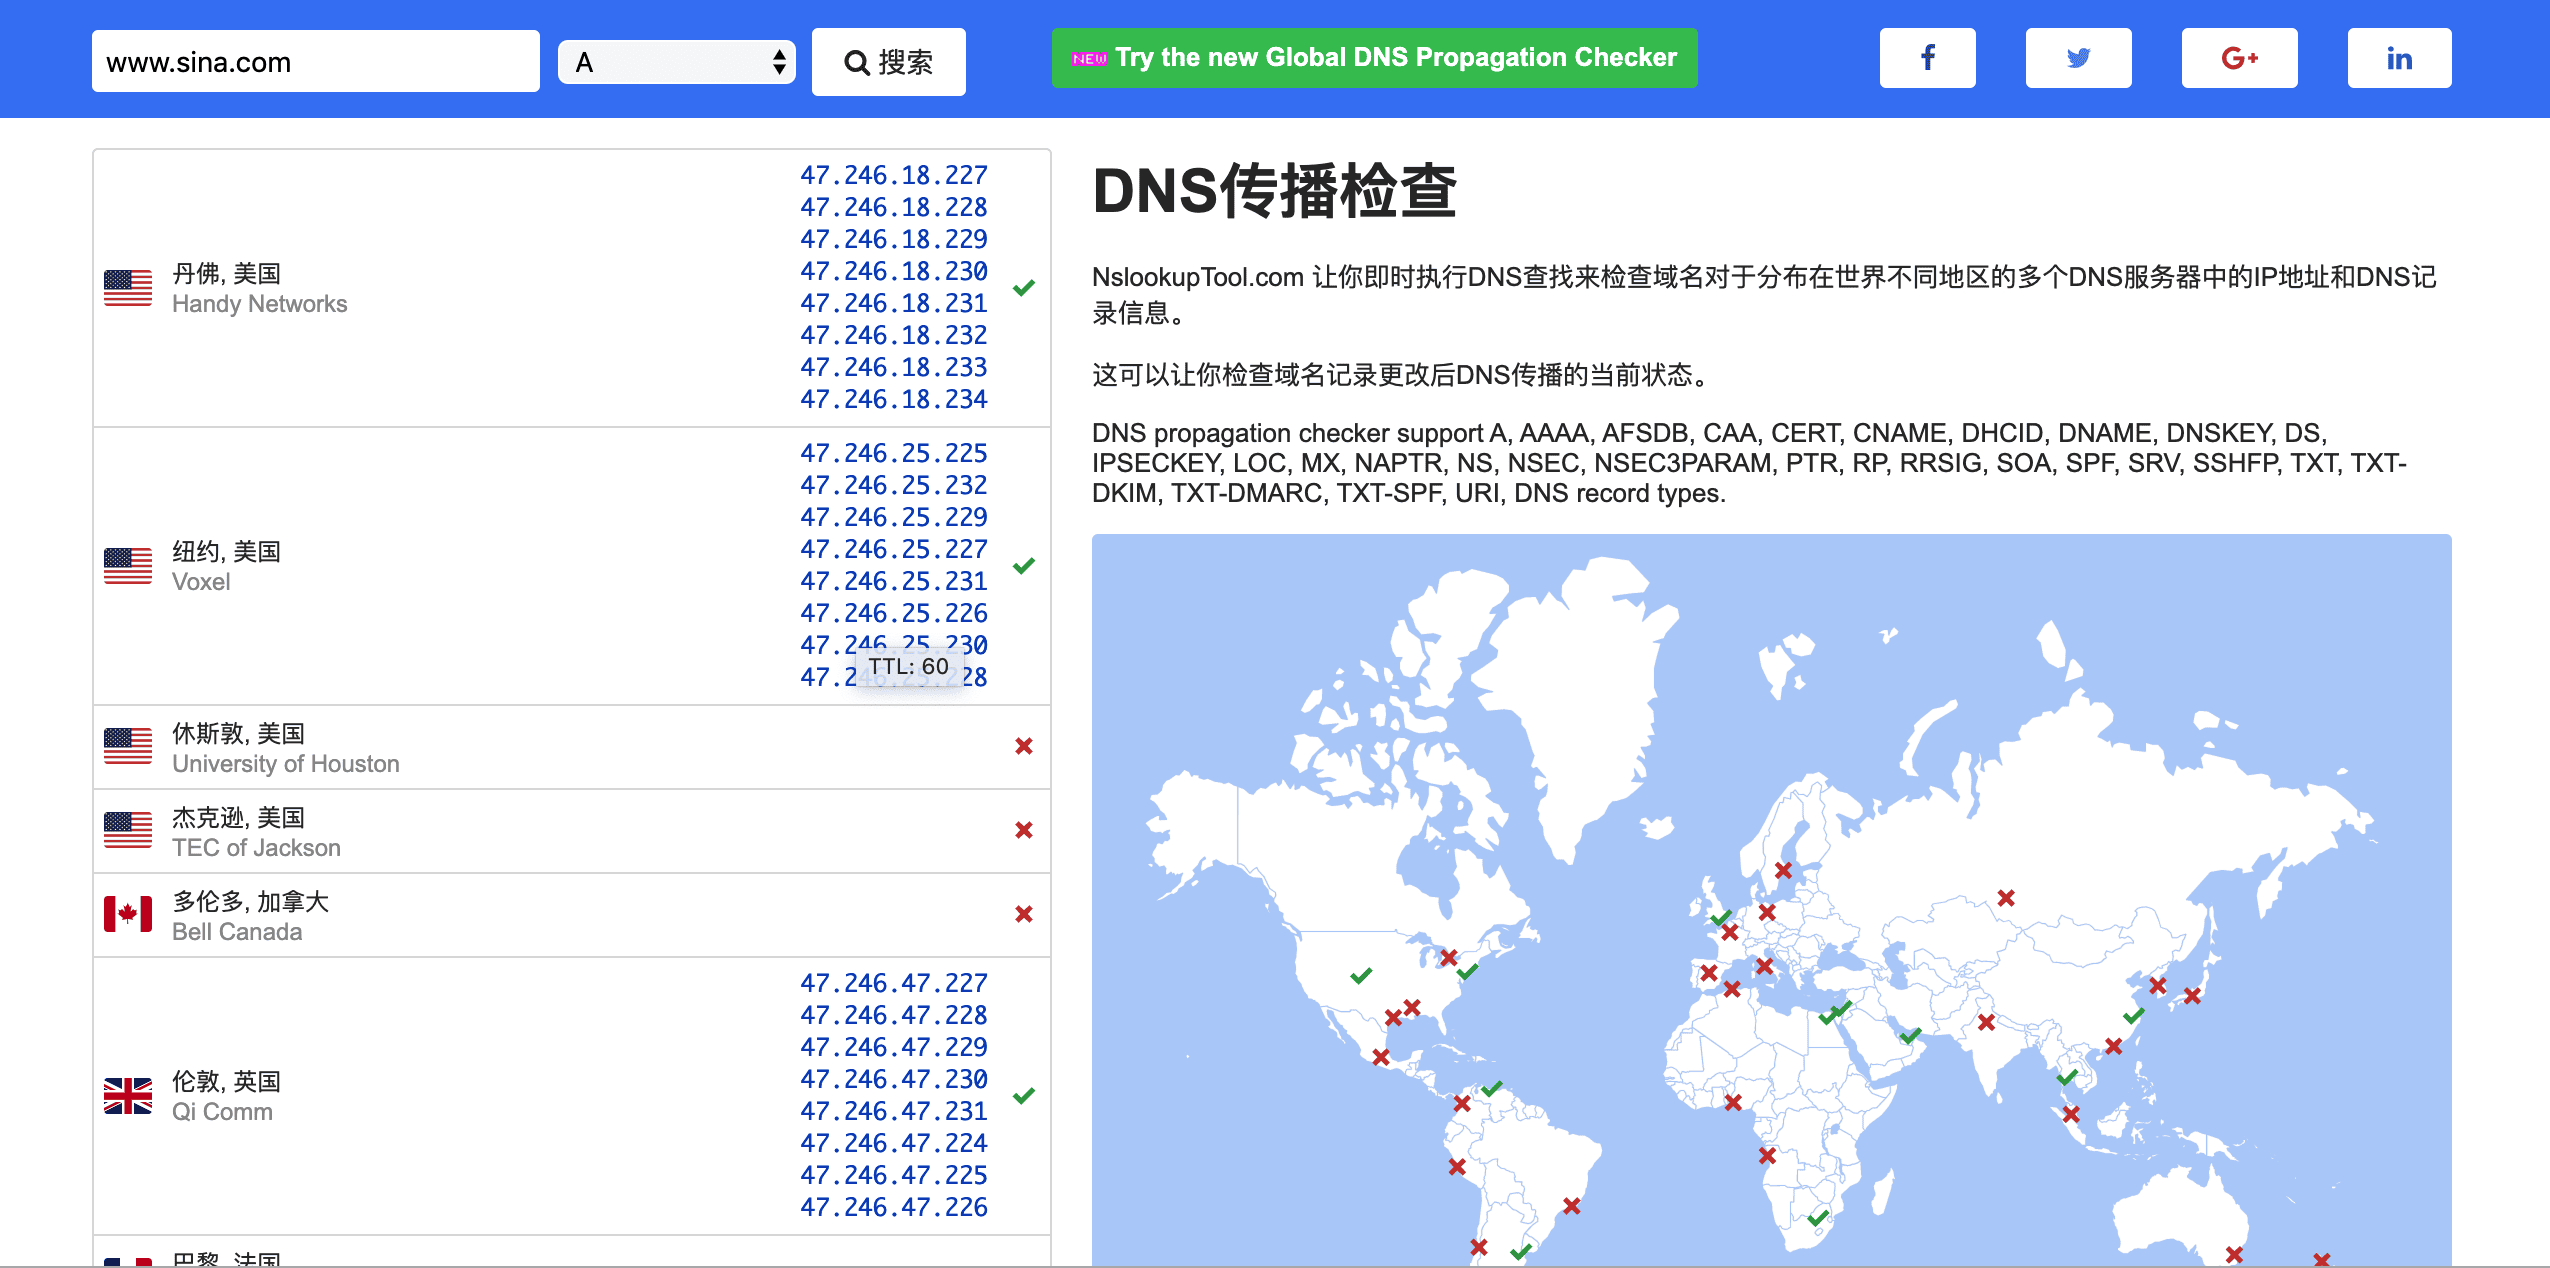Click the Facebook share icon
The width and height of the screenshot is (2550, 1268).
(1927, 58)
